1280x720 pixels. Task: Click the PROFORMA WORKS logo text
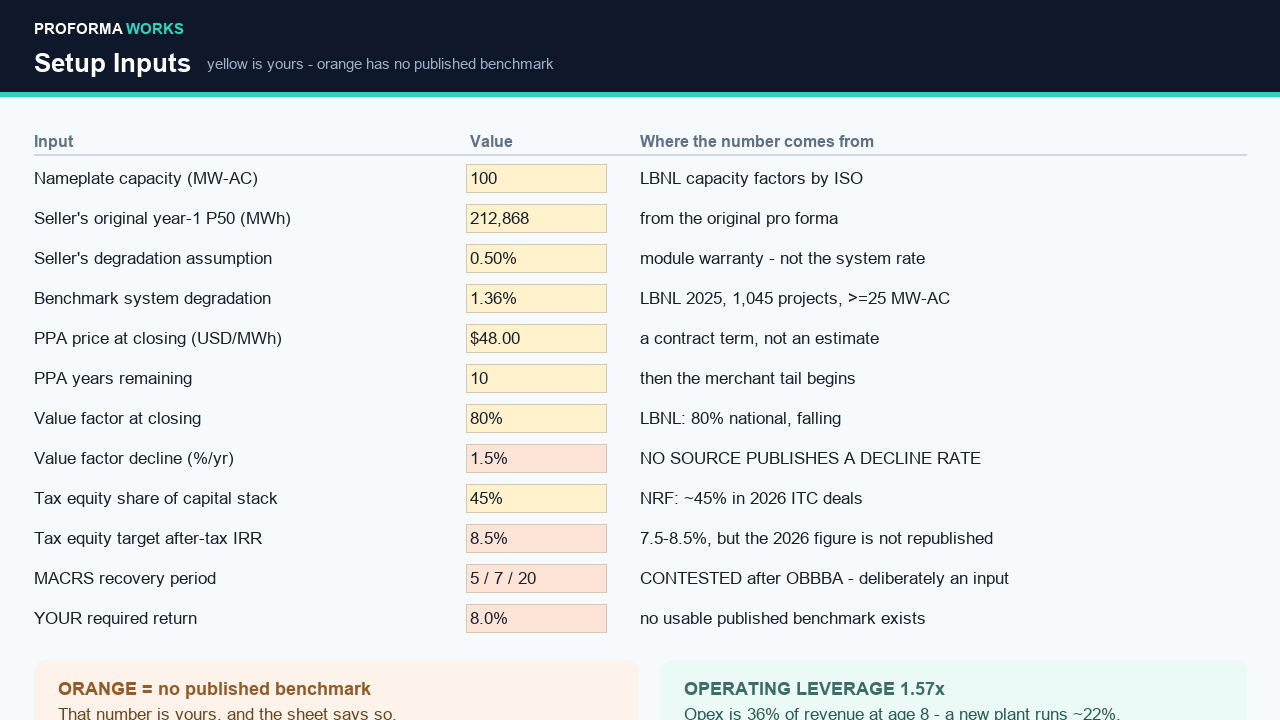(x=109, y=29)
